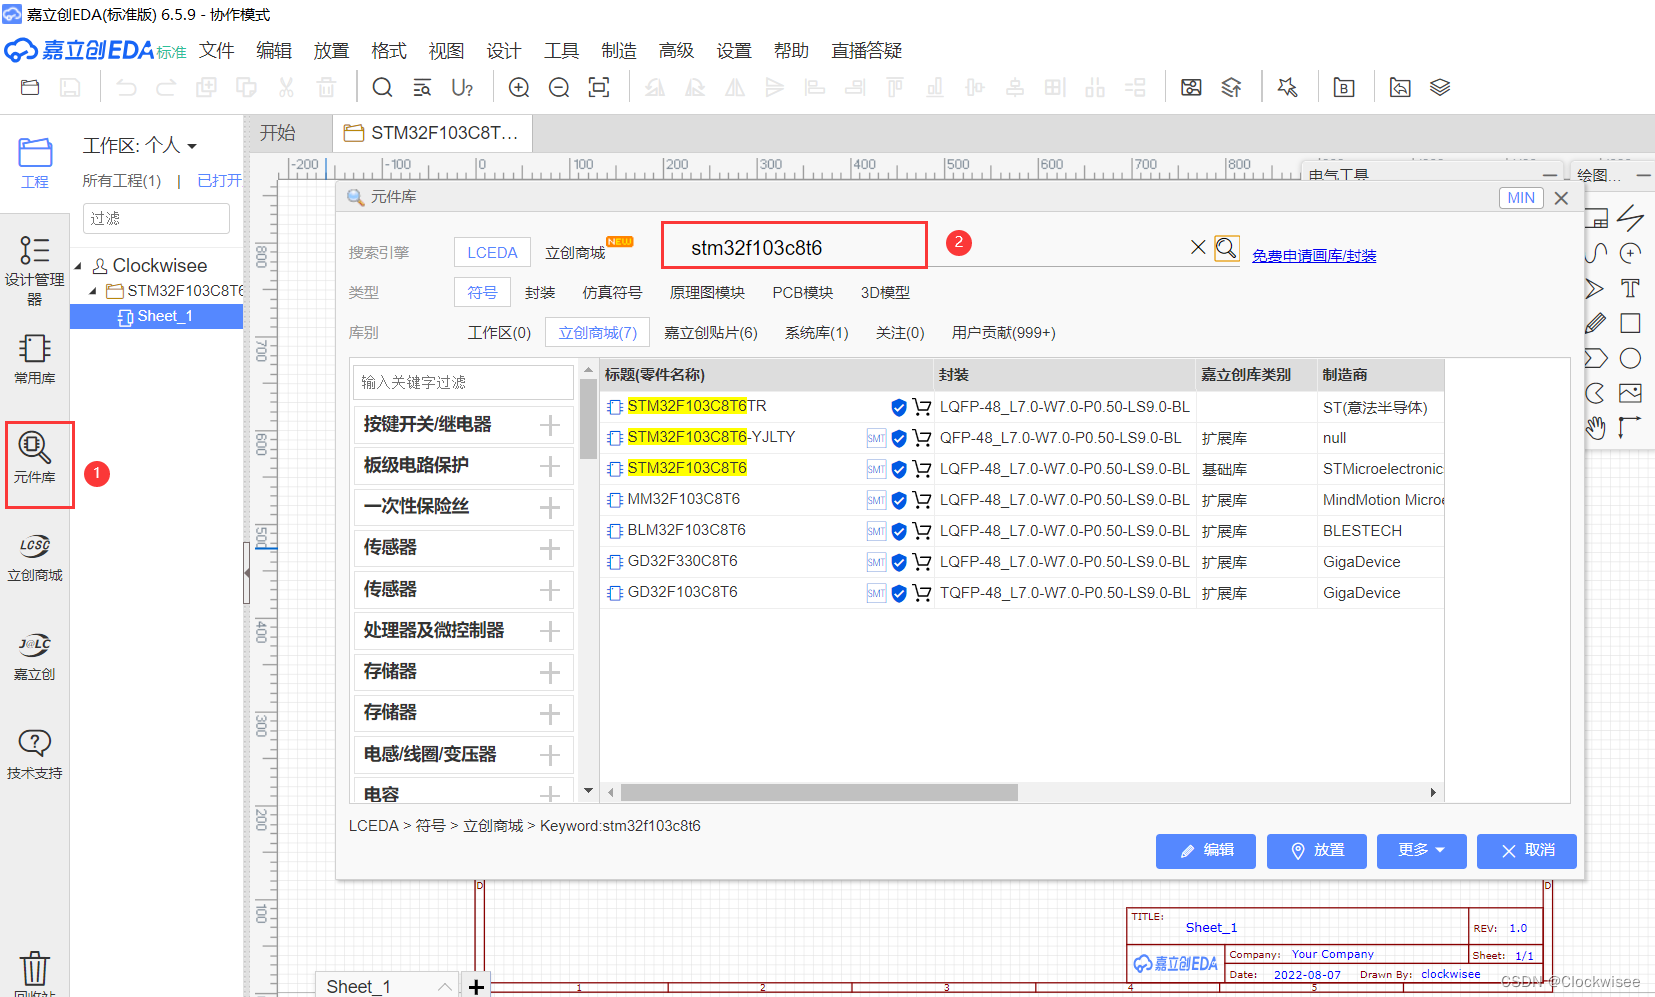
Task: Open the 放置 menu
Action: click(331, 51)
